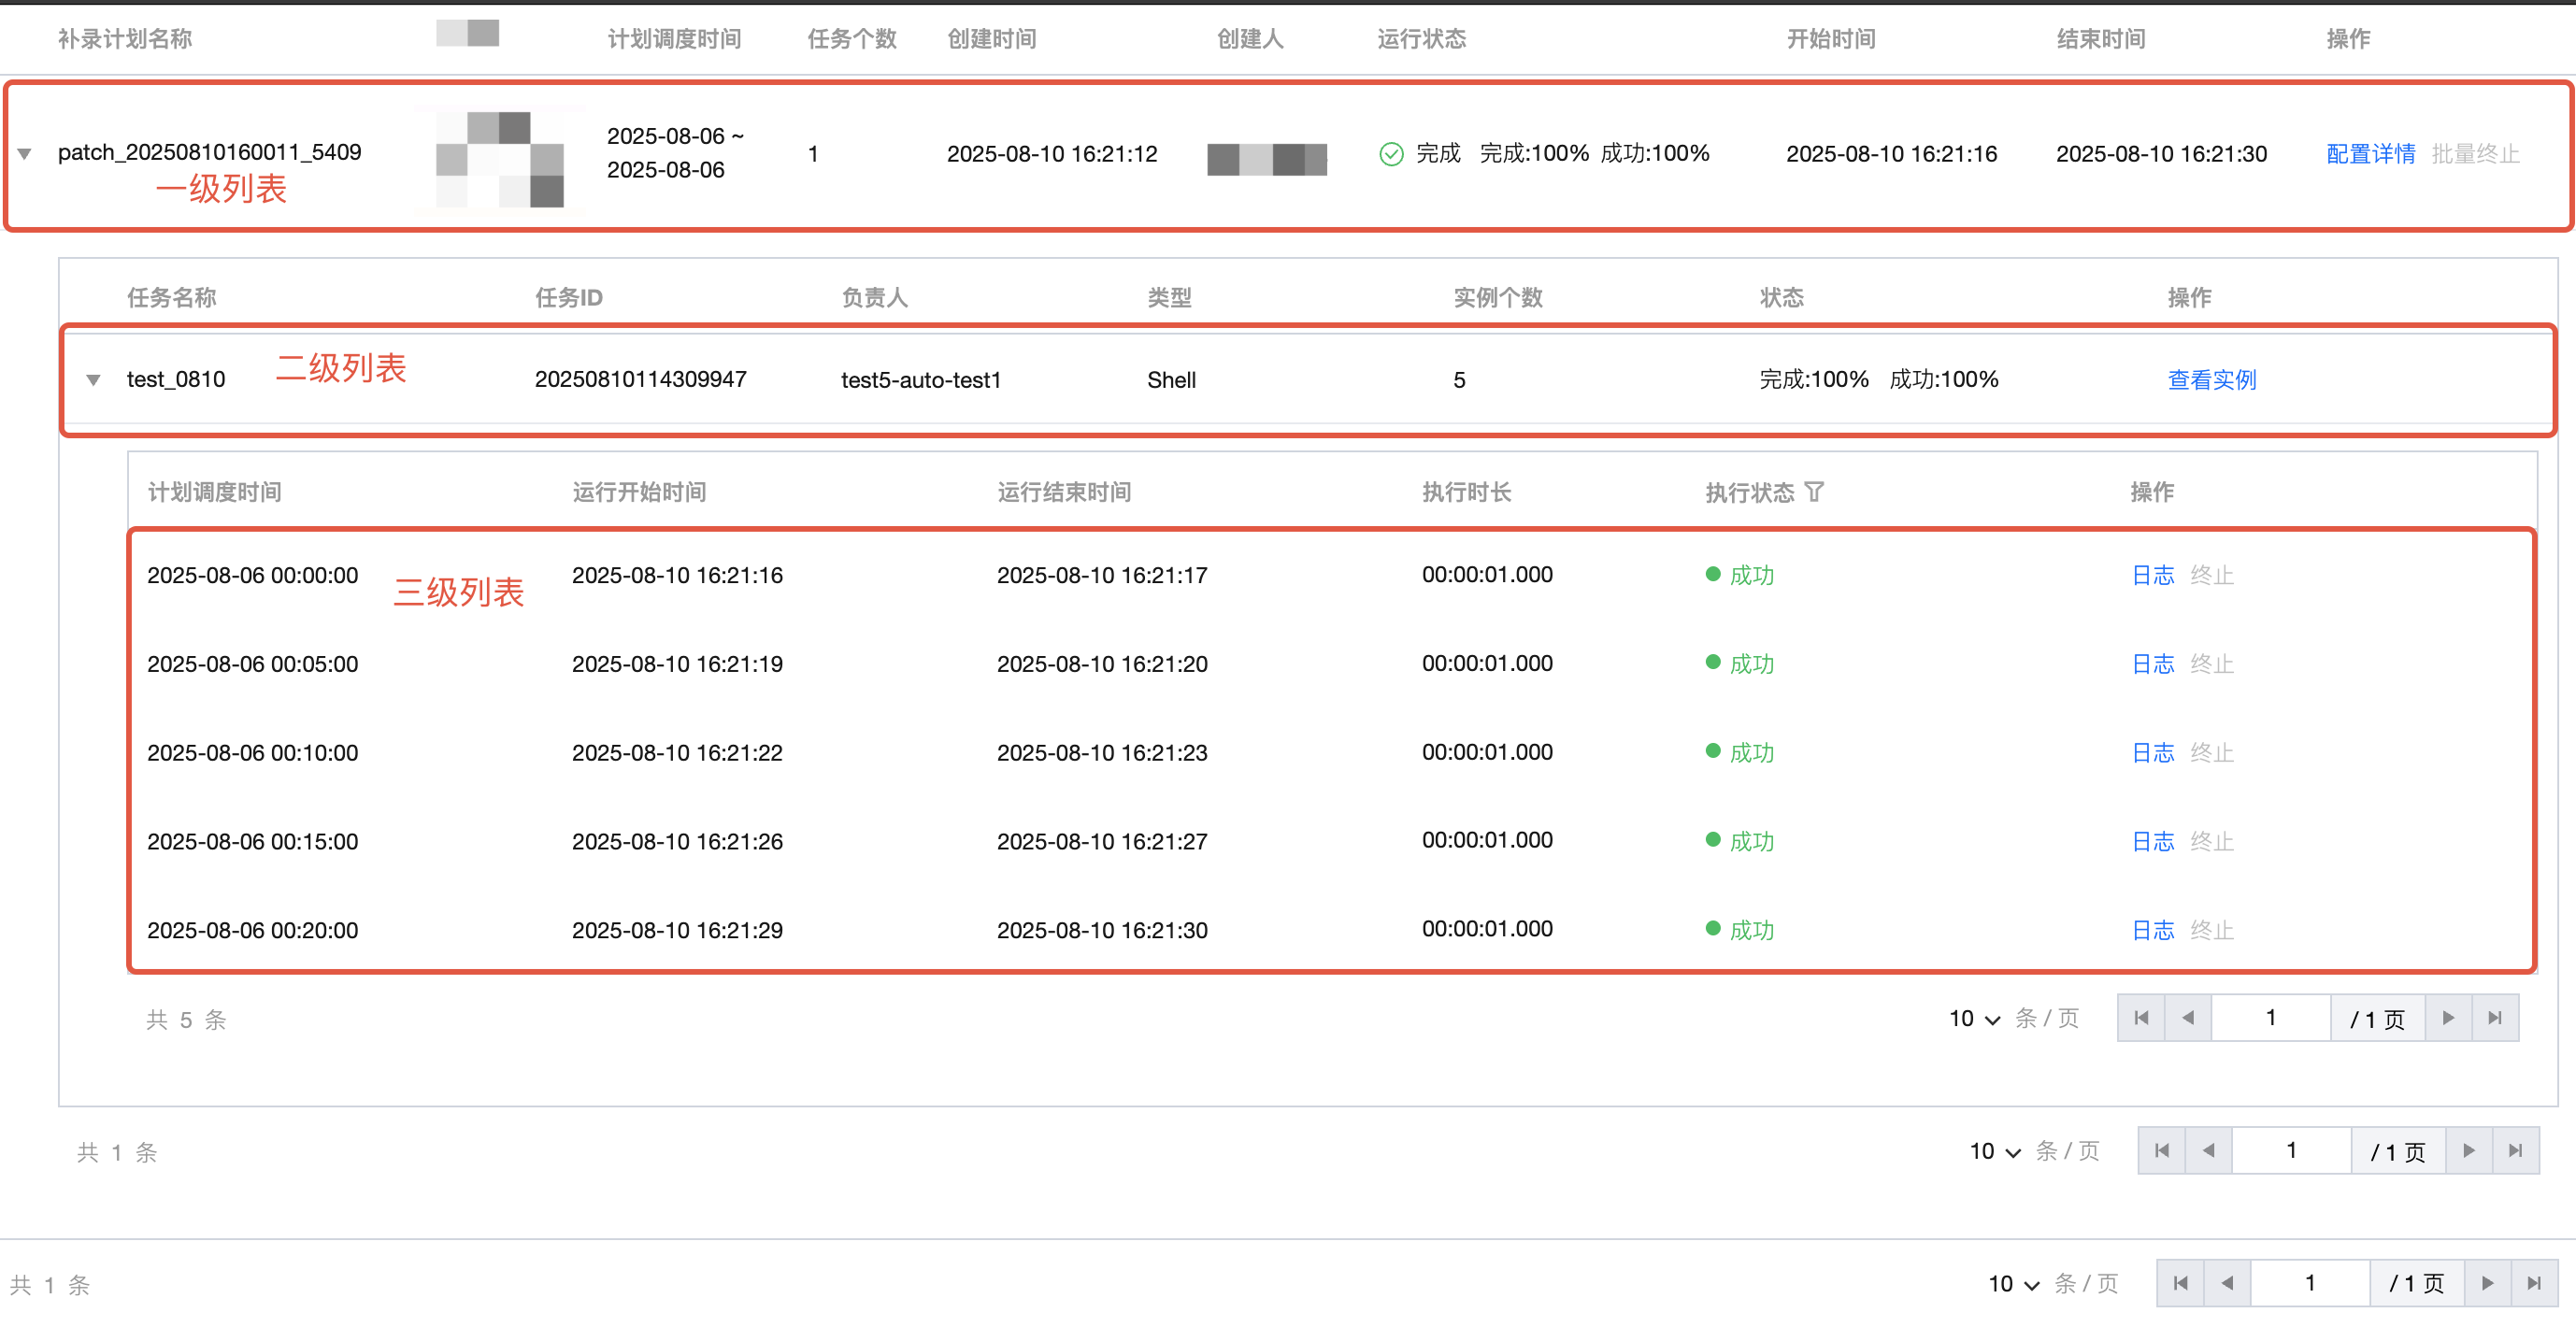Go to the first page of the bottom pagination bar
Screen dimensions: 2576x1327
[2180, 1283]
